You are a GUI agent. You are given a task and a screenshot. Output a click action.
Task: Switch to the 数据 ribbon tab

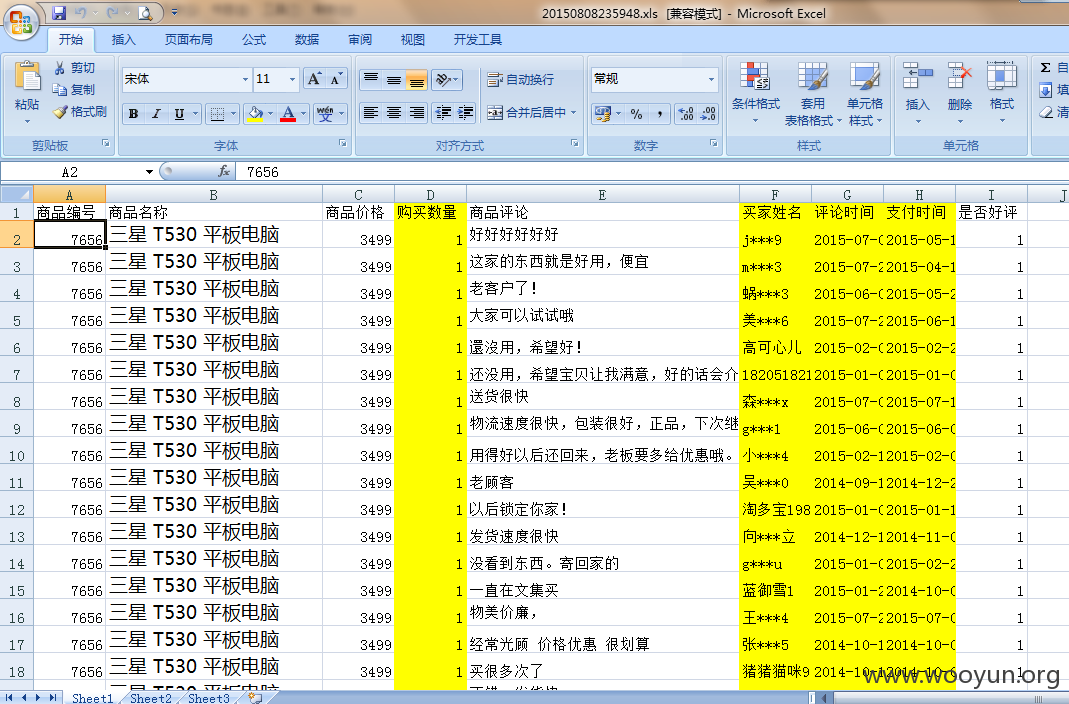coord(307,40)
